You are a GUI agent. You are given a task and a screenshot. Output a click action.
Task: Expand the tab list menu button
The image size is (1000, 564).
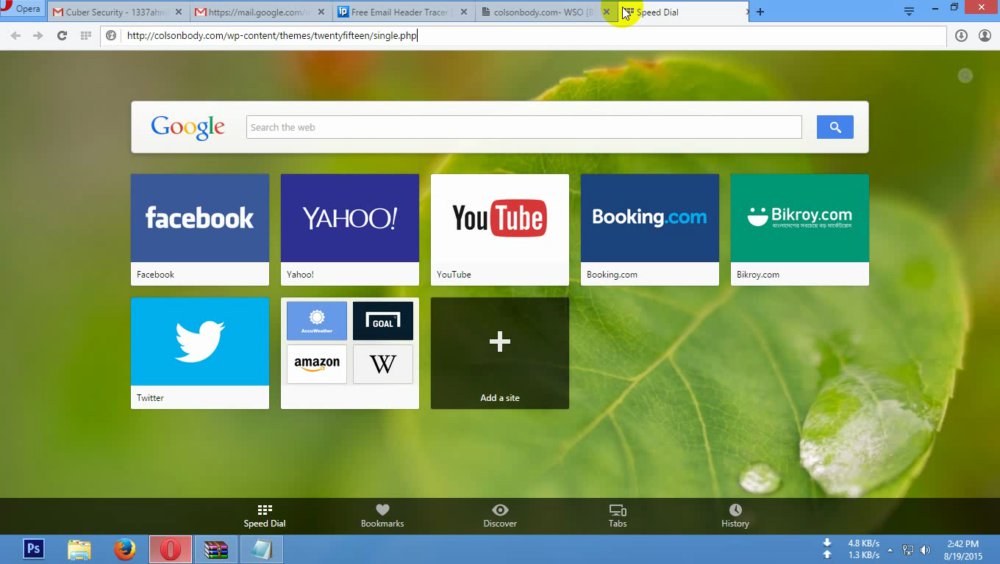[909, 11]
